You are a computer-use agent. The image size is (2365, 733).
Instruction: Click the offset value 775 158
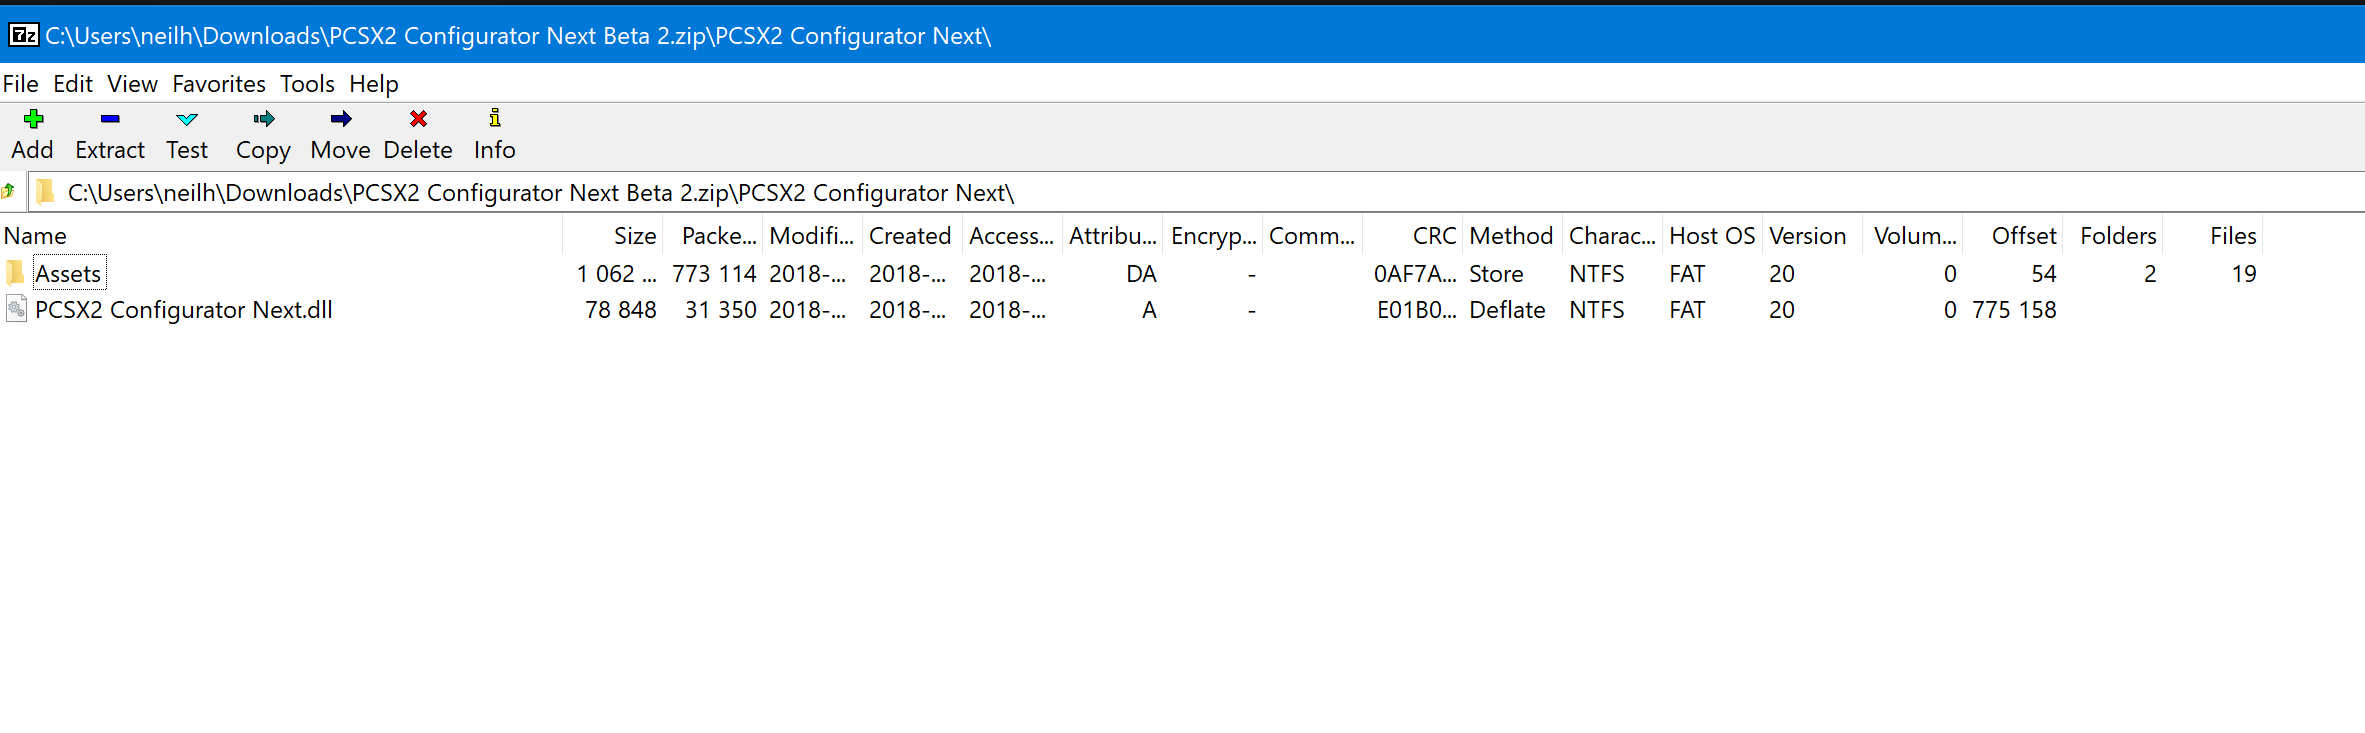point(2014,310)
